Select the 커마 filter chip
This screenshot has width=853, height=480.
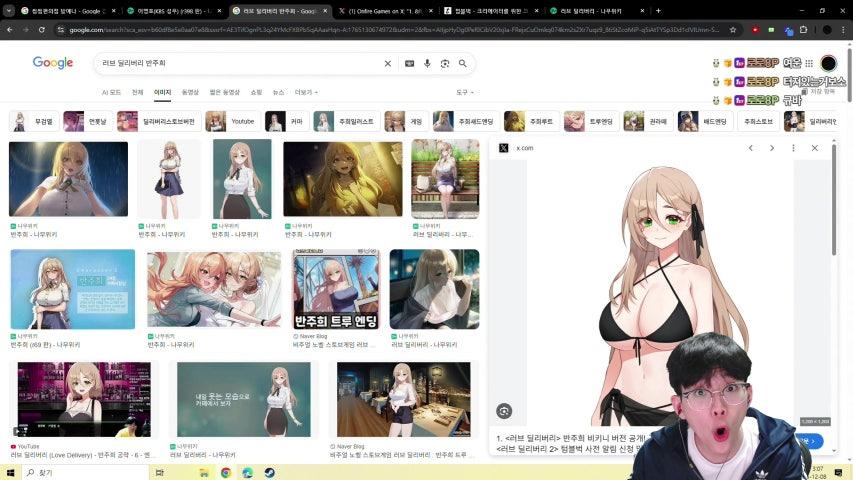coord(287,121)
